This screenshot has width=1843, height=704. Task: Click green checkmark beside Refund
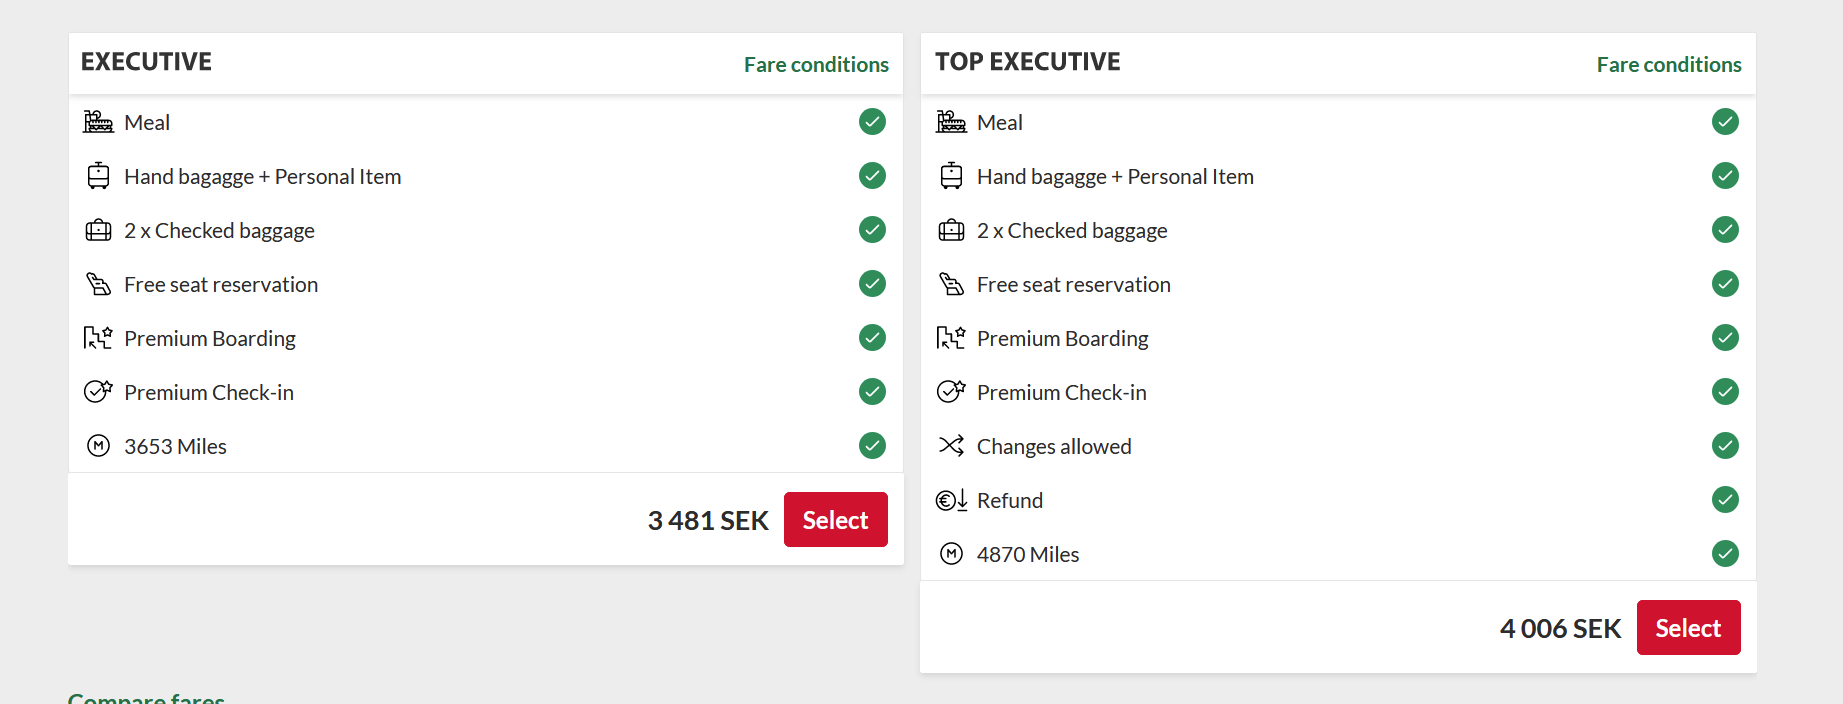tap(1725, 500)
